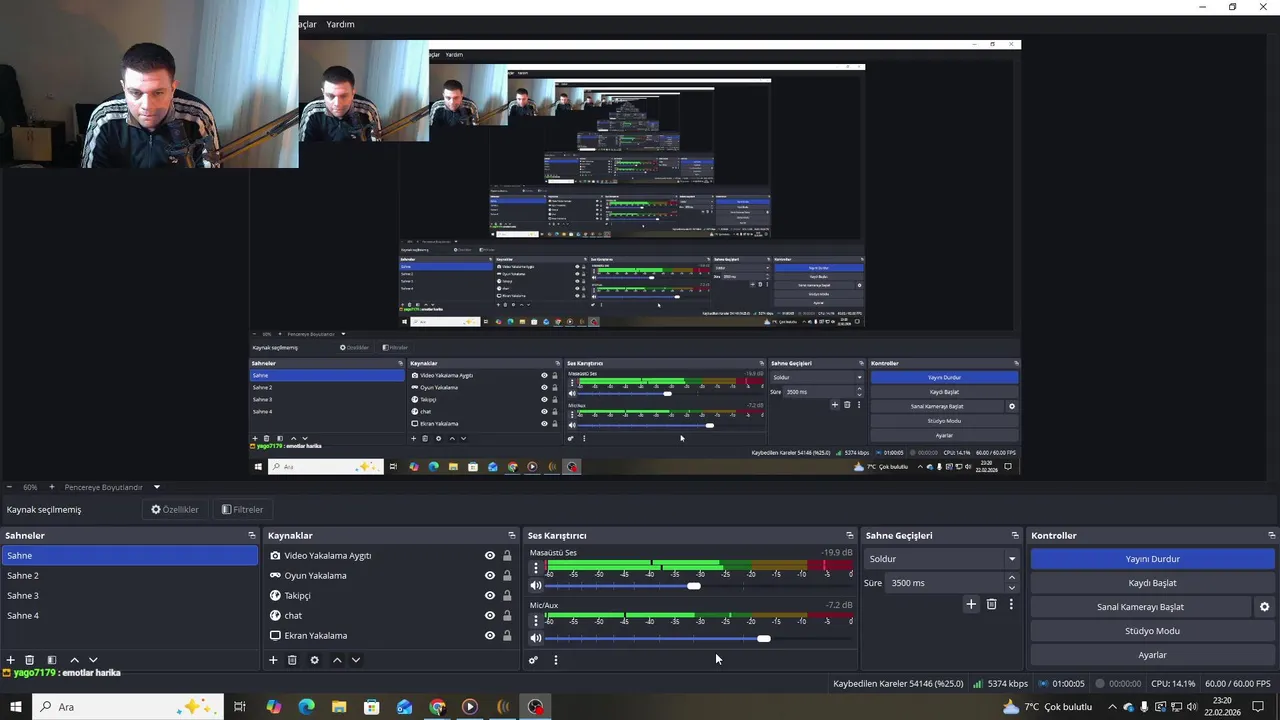
Task: Open Ayarlar settings button
Action: (x=1152, y=655)
